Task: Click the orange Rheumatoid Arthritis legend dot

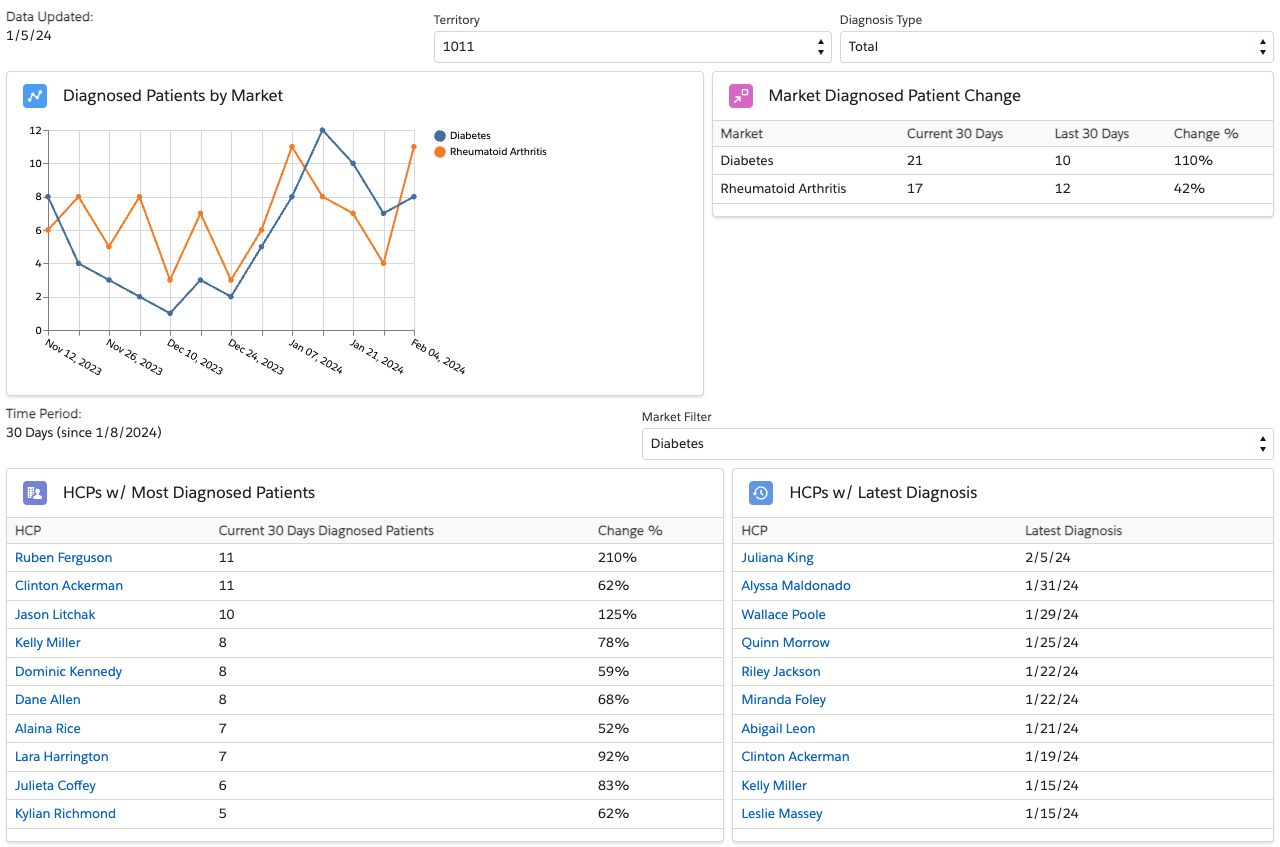Action: tap(440, 152)
